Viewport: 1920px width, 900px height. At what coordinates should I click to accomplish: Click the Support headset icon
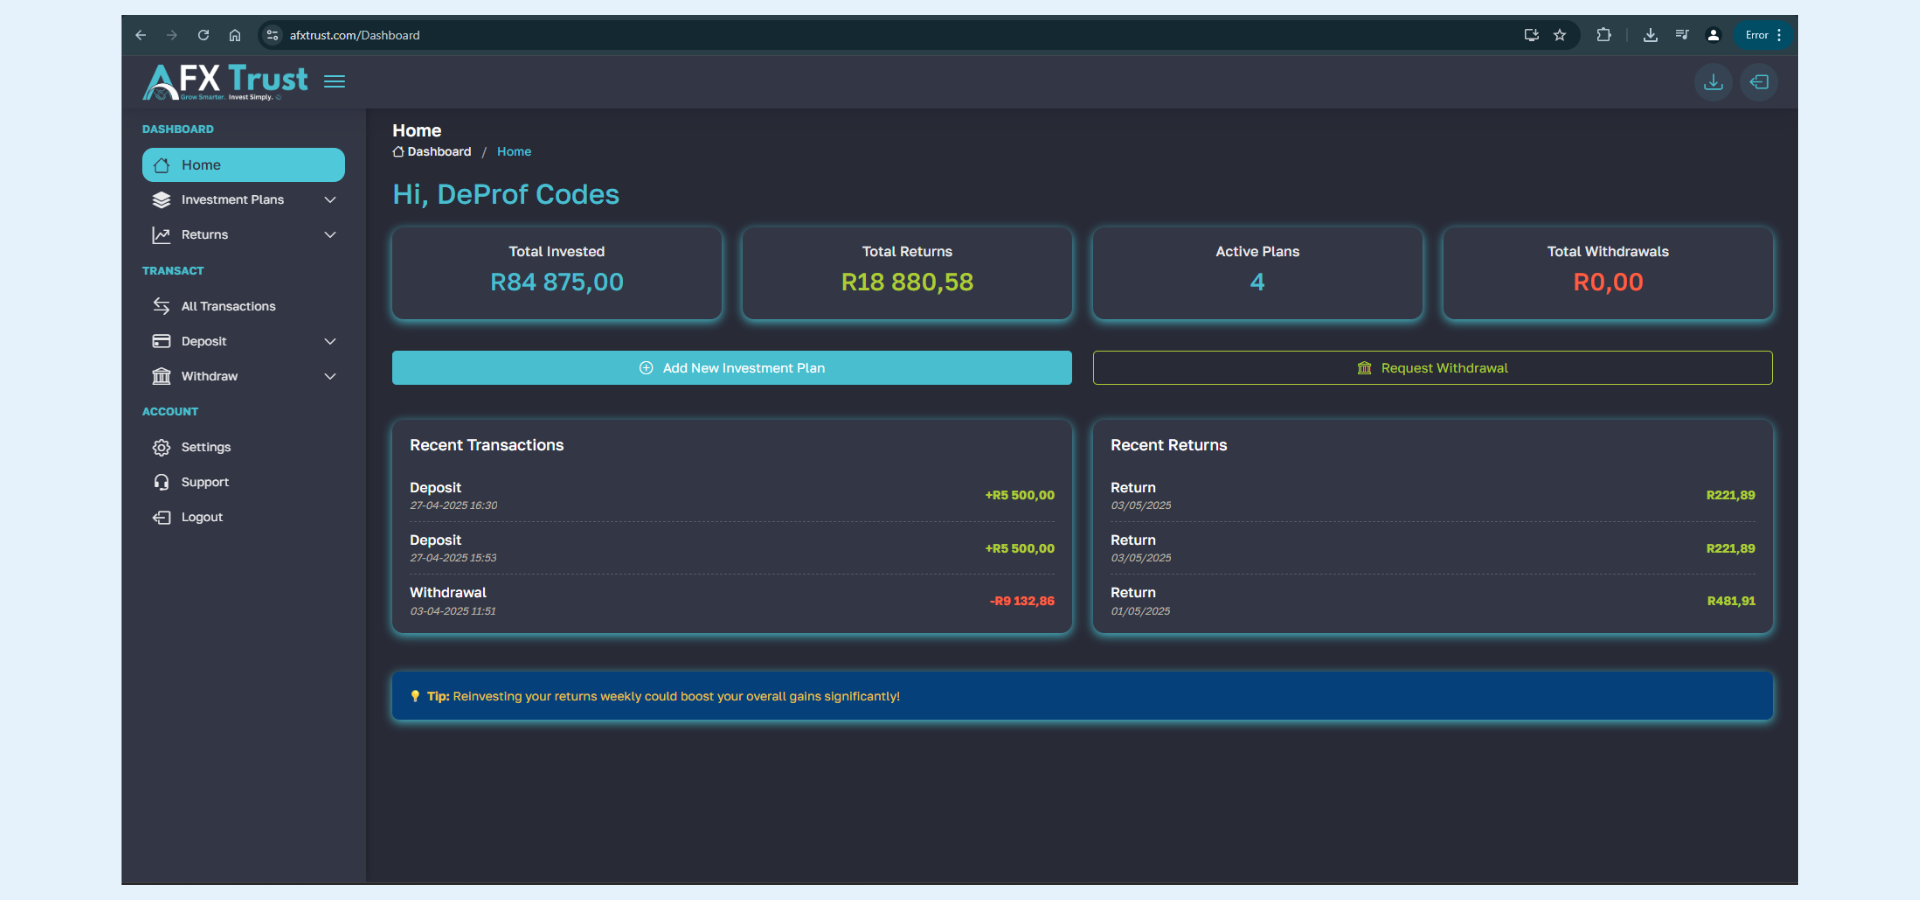tap(162, 482)
